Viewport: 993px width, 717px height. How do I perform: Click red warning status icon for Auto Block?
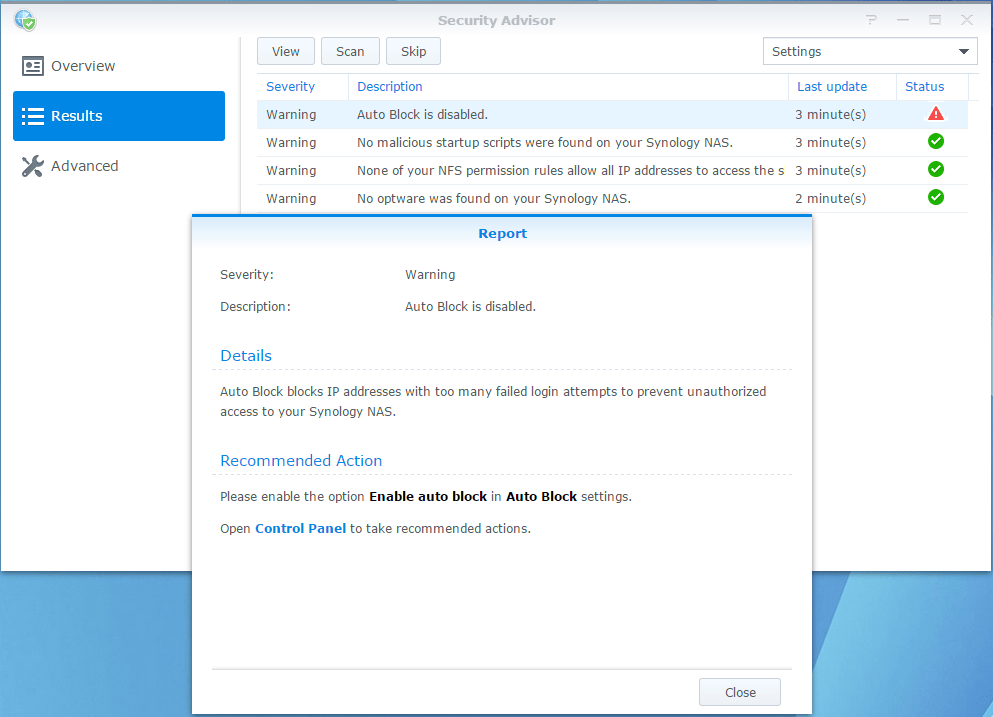[935, 114]
